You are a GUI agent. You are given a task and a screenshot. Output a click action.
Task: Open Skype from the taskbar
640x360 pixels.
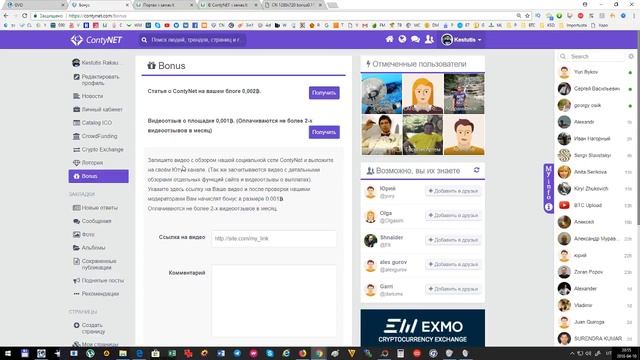pos(270,353)
